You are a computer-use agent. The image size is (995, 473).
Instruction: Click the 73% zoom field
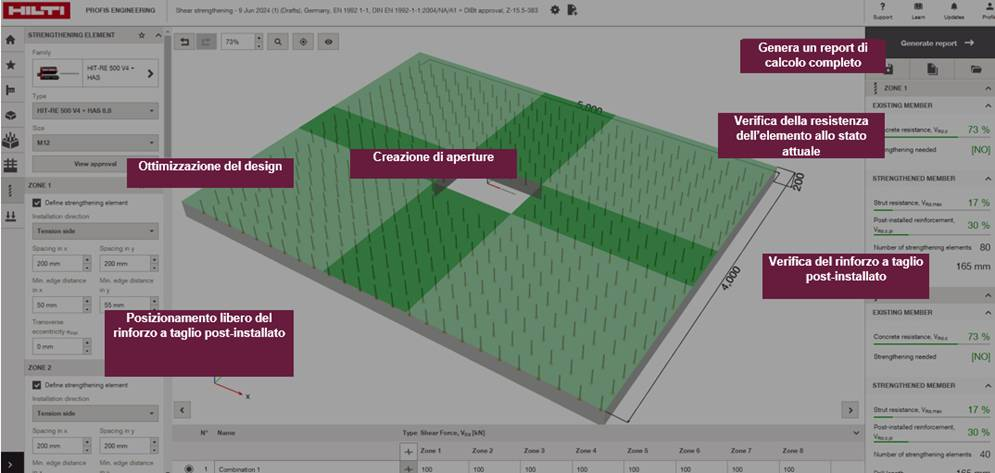point(237,42)
